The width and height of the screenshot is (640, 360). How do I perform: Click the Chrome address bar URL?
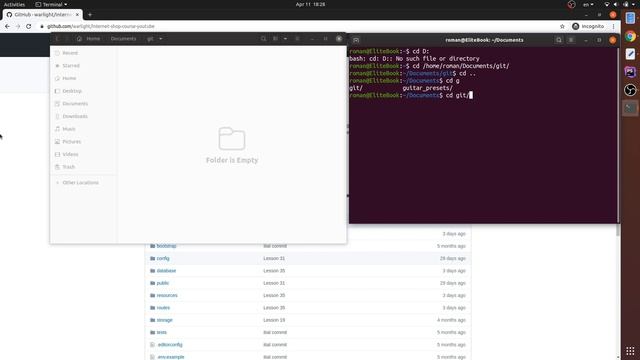pos(100,26)
